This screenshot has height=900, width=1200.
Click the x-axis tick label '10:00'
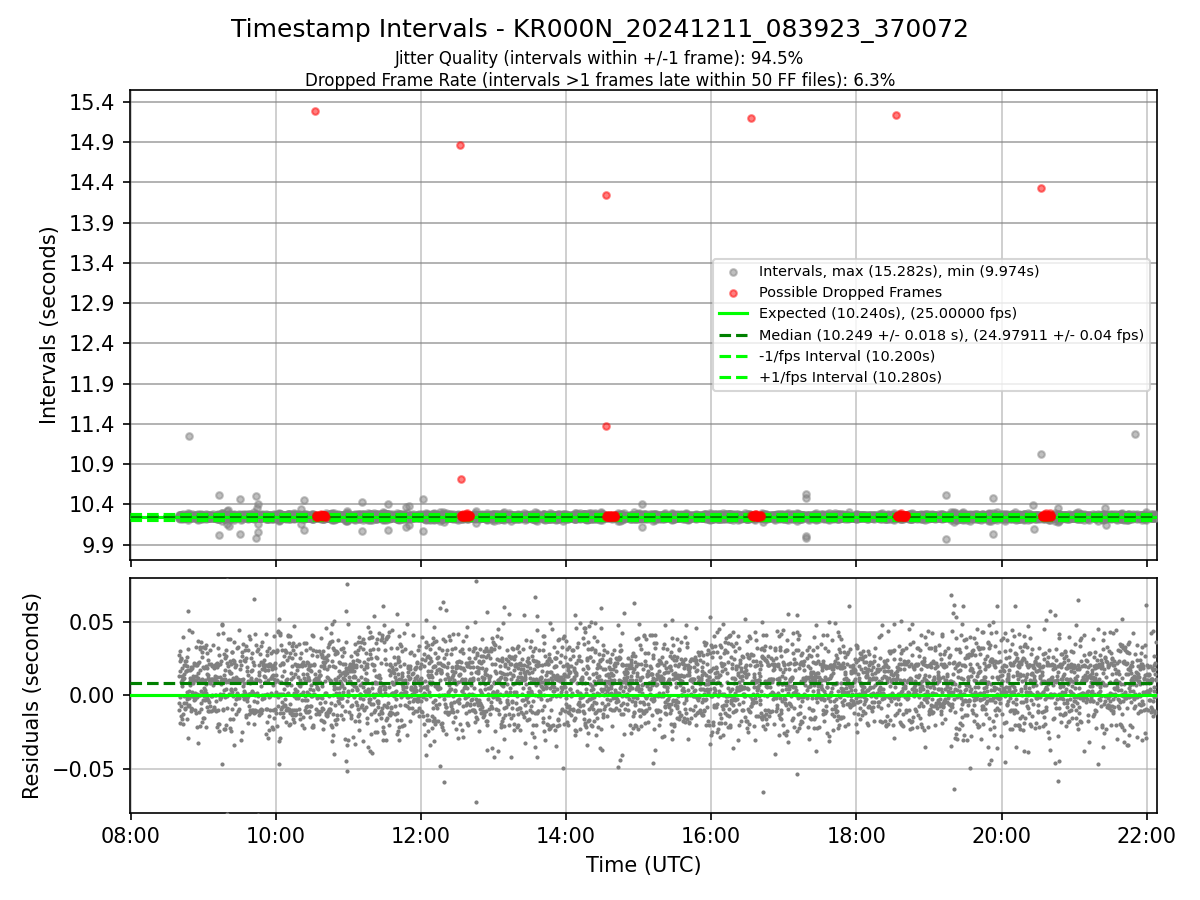276,835
